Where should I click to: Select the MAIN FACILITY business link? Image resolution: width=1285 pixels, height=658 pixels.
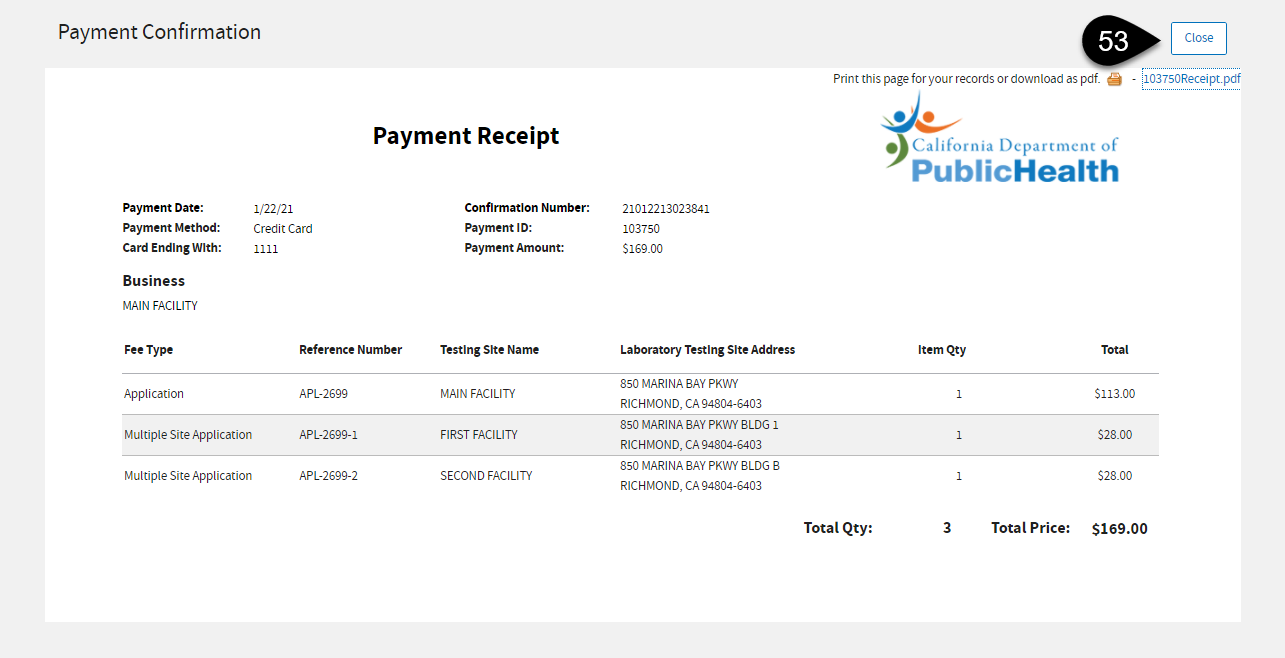(159, 305)
